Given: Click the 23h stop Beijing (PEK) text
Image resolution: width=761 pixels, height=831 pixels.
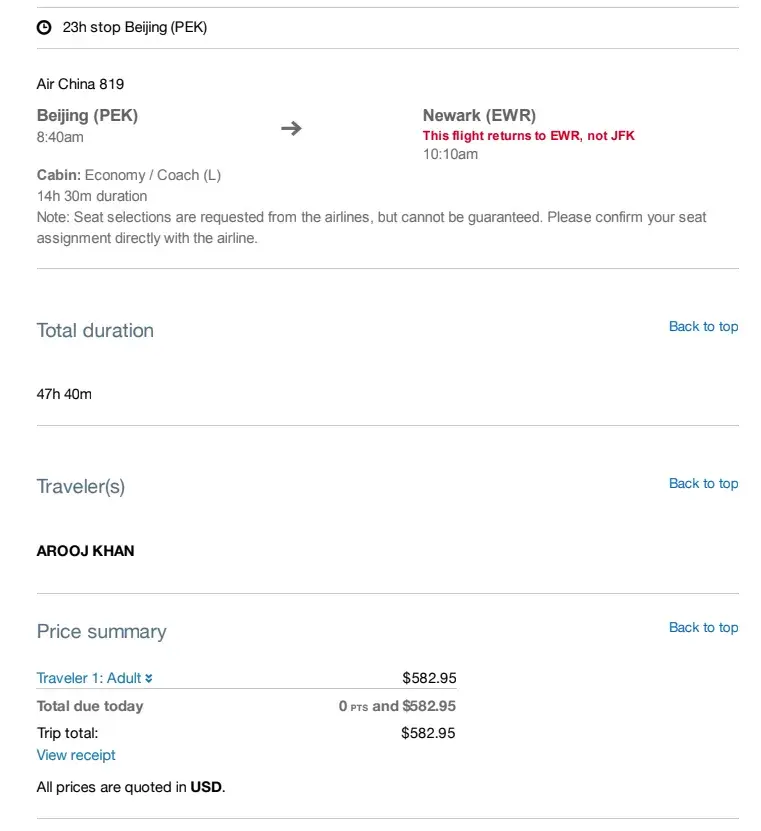Looking at the screenshot, I should [x=135, y=28].
